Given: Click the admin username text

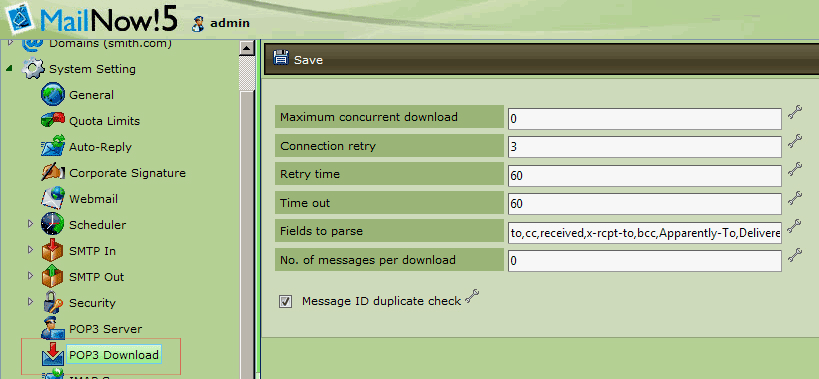Looking at the screenshot, I should click(x=230, y=23).
